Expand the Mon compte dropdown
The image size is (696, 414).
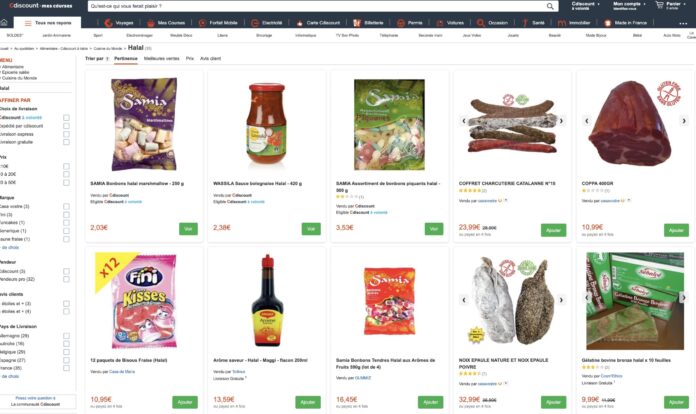(x=629, y=5)
